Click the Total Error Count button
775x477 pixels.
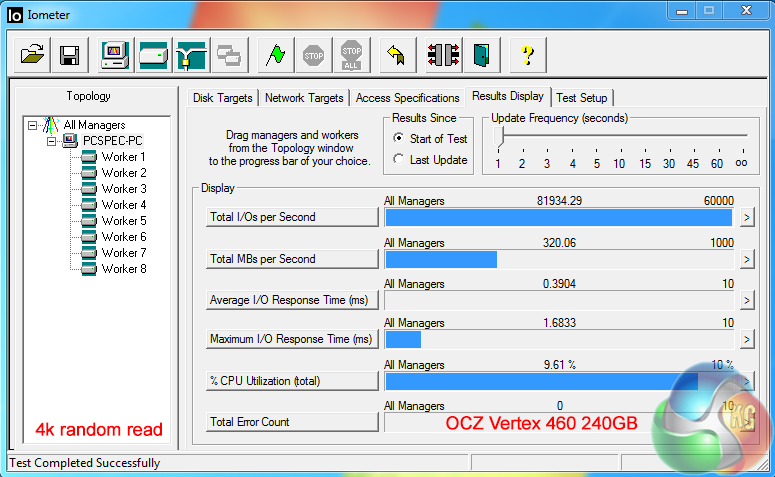[292, 422]
